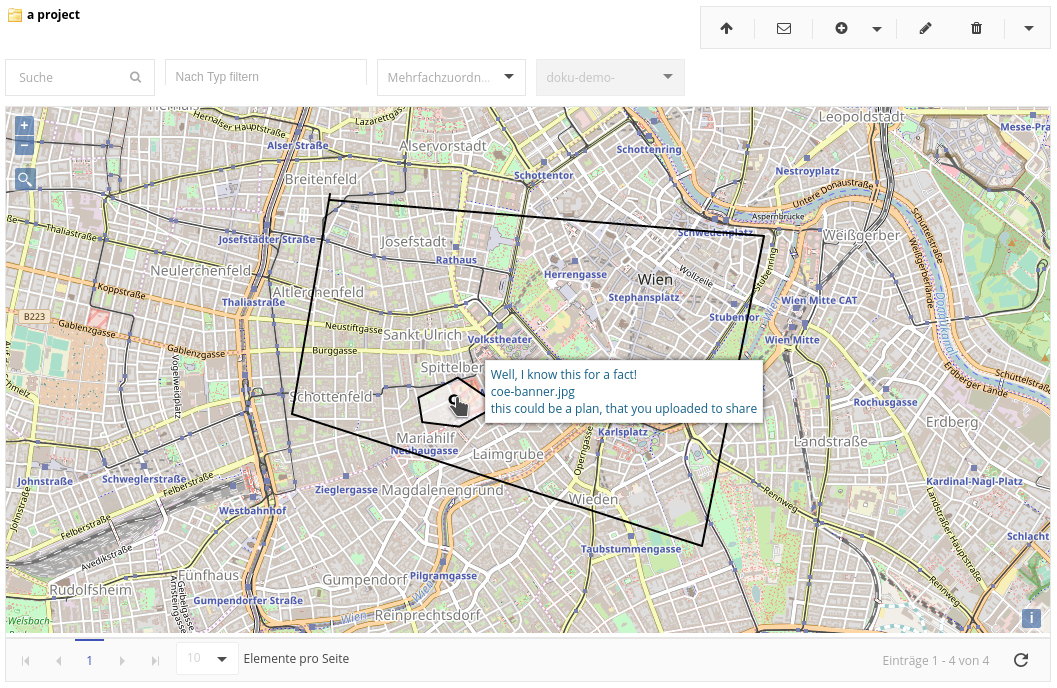Click the trash delete icon

pyautogui.click(x=976, y=29)
